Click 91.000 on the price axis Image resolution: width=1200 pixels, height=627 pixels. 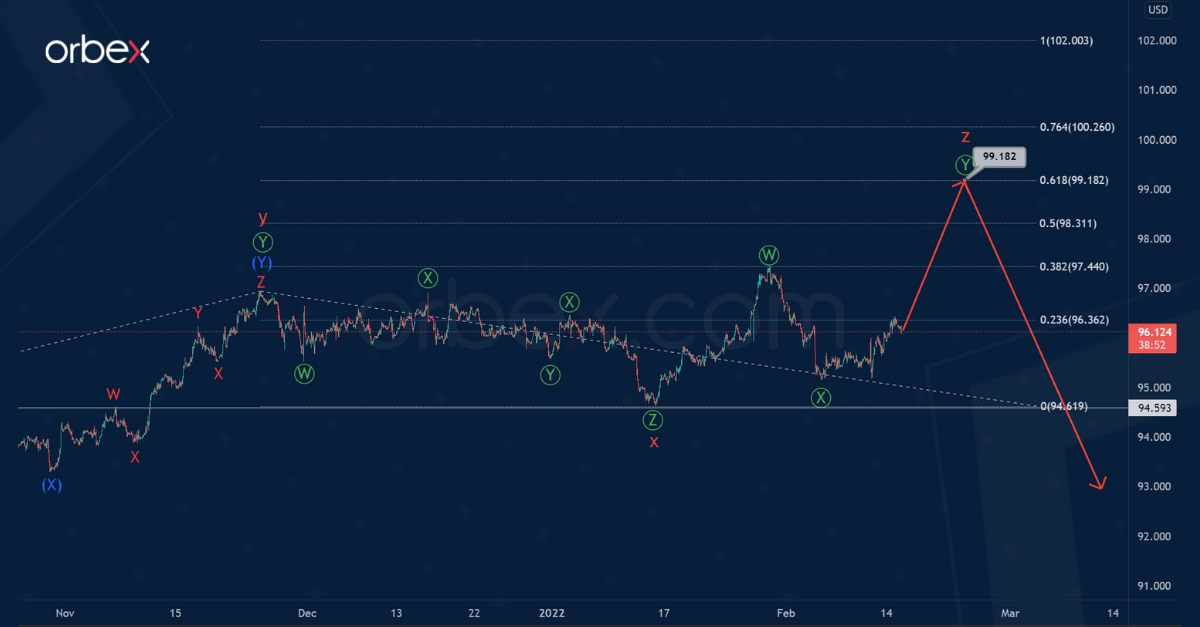1156,586
